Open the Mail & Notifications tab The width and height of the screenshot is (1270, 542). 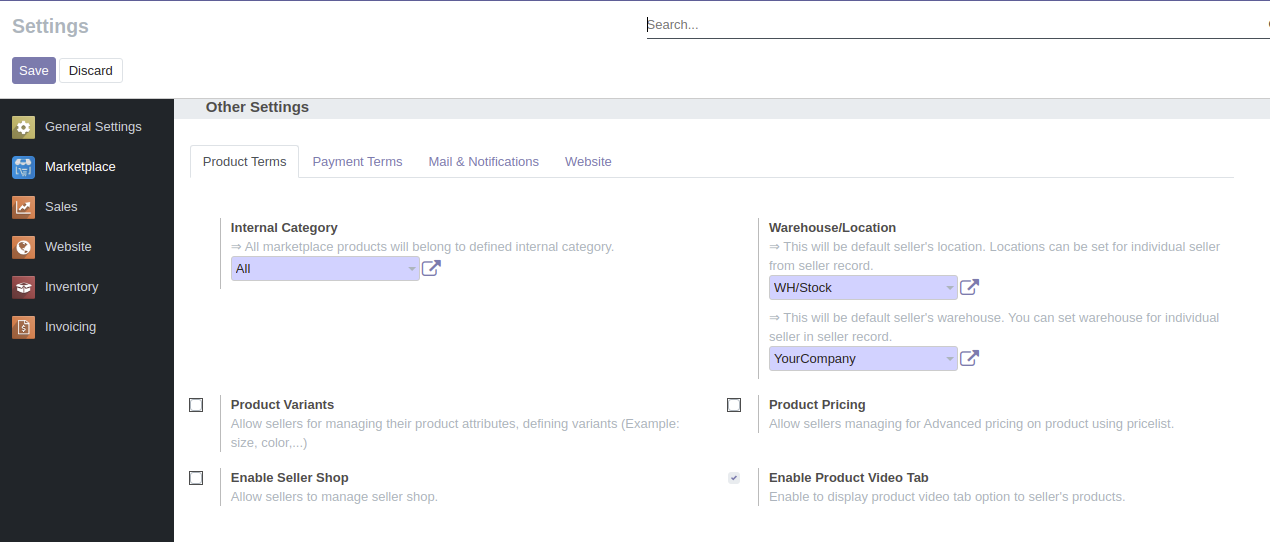pos(483,162)
